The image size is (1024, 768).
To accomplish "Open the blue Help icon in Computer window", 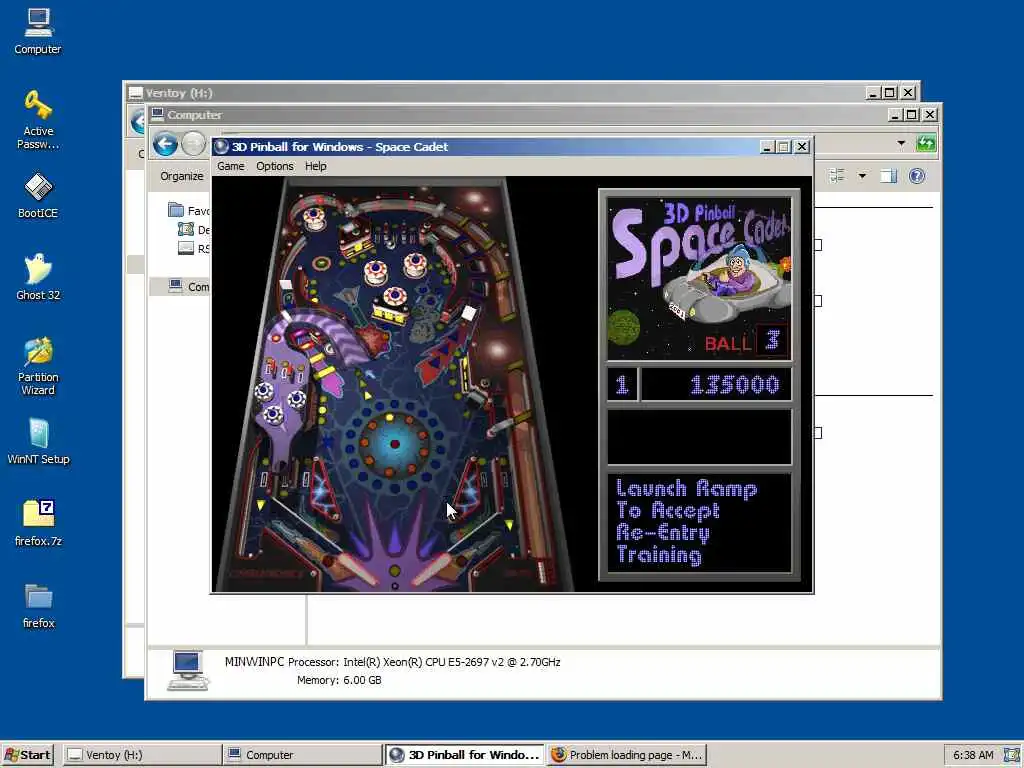I will tap(917, 176).
